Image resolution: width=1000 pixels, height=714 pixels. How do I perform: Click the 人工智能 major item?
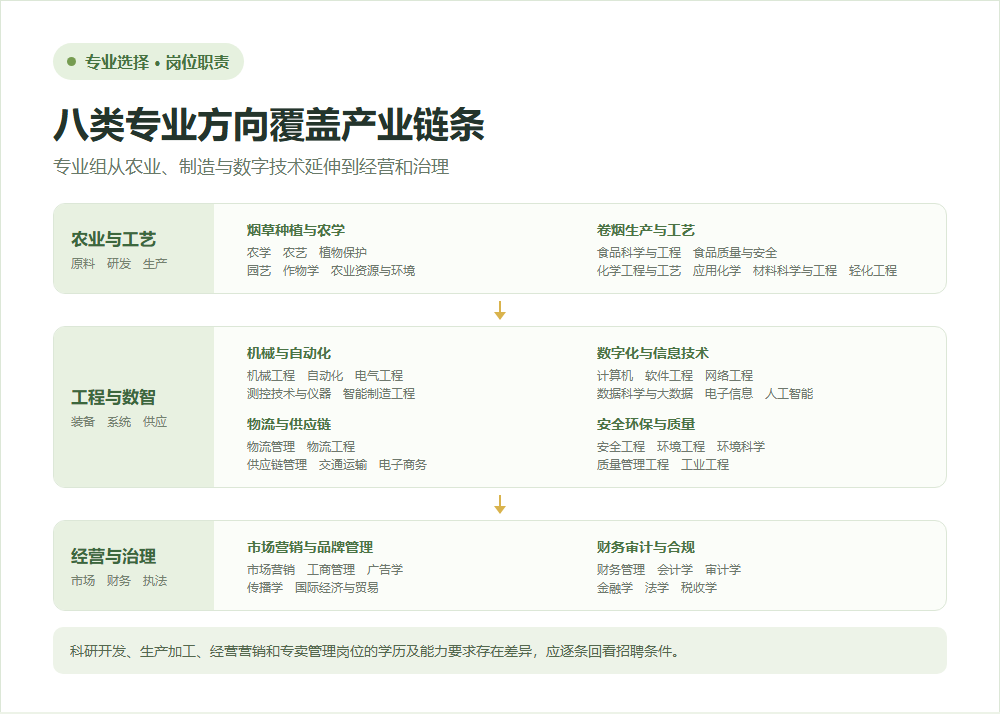(789, 394)
